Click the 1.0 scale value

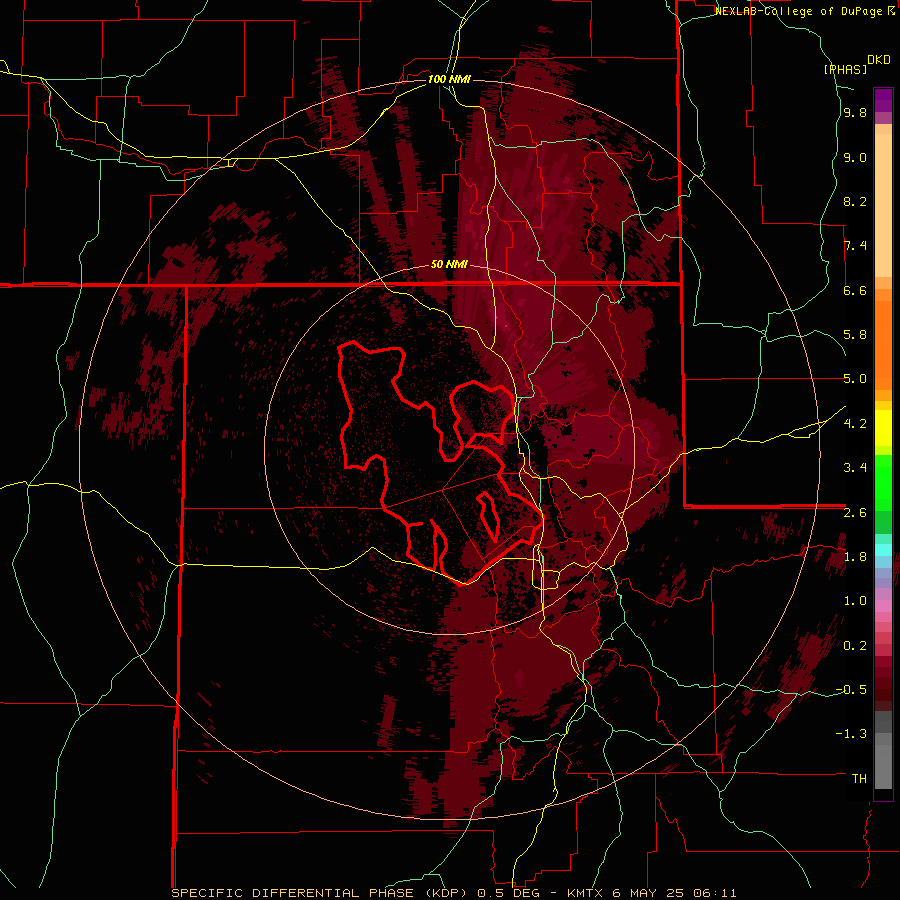(x=855, y=601)
